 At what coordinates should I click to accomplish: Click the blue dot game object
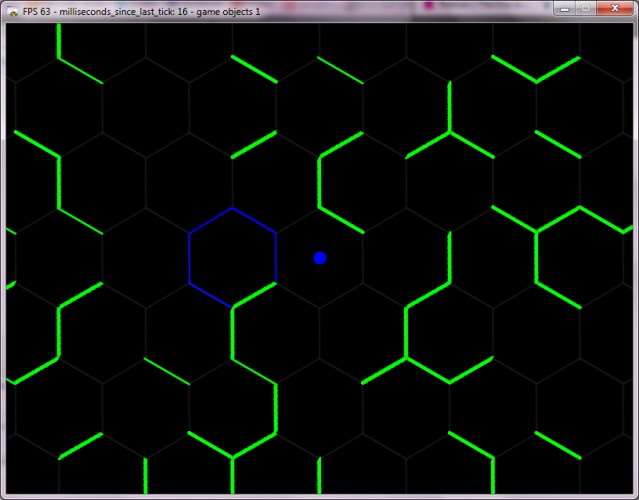pos(320,258)
